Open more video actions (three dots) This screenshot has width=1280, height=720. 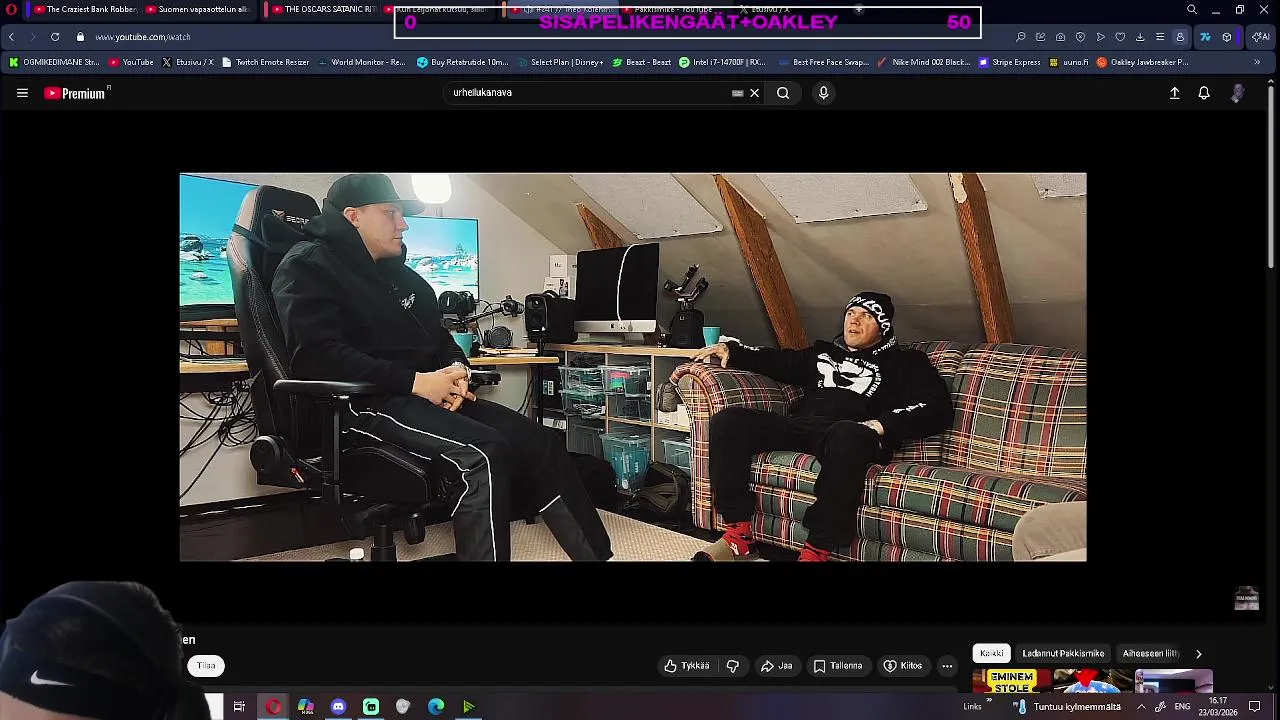[947, 666]
